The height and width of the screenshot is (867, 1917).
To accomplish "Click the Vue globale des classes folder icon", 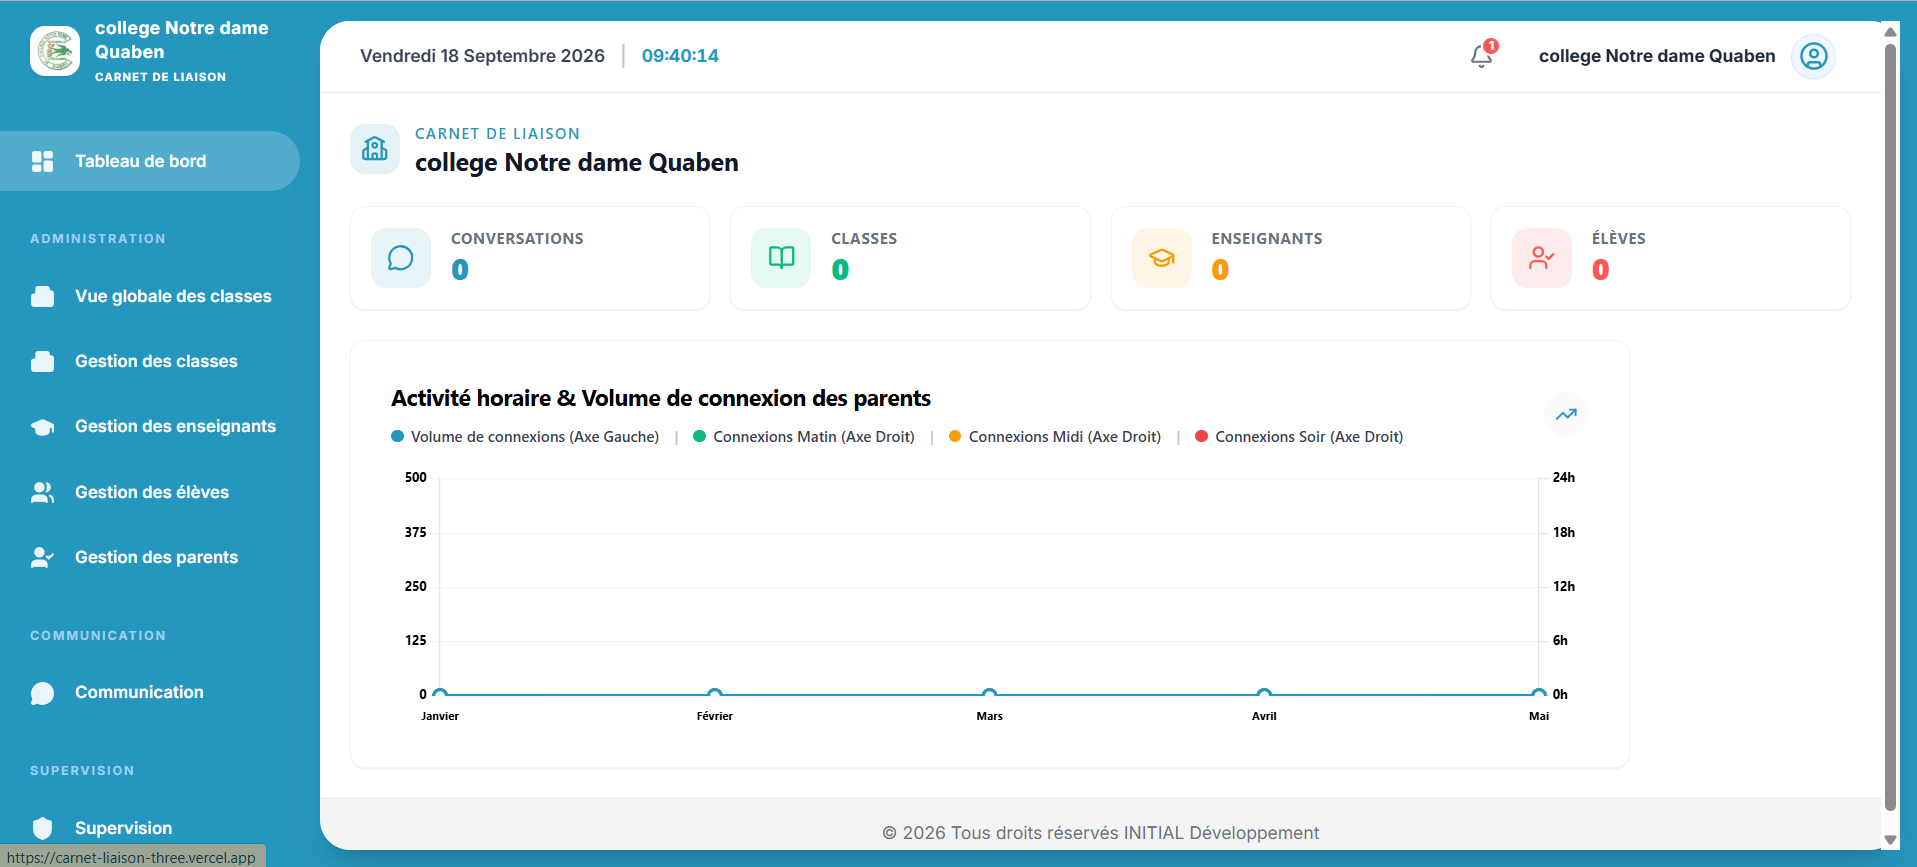I will (42, 296).
